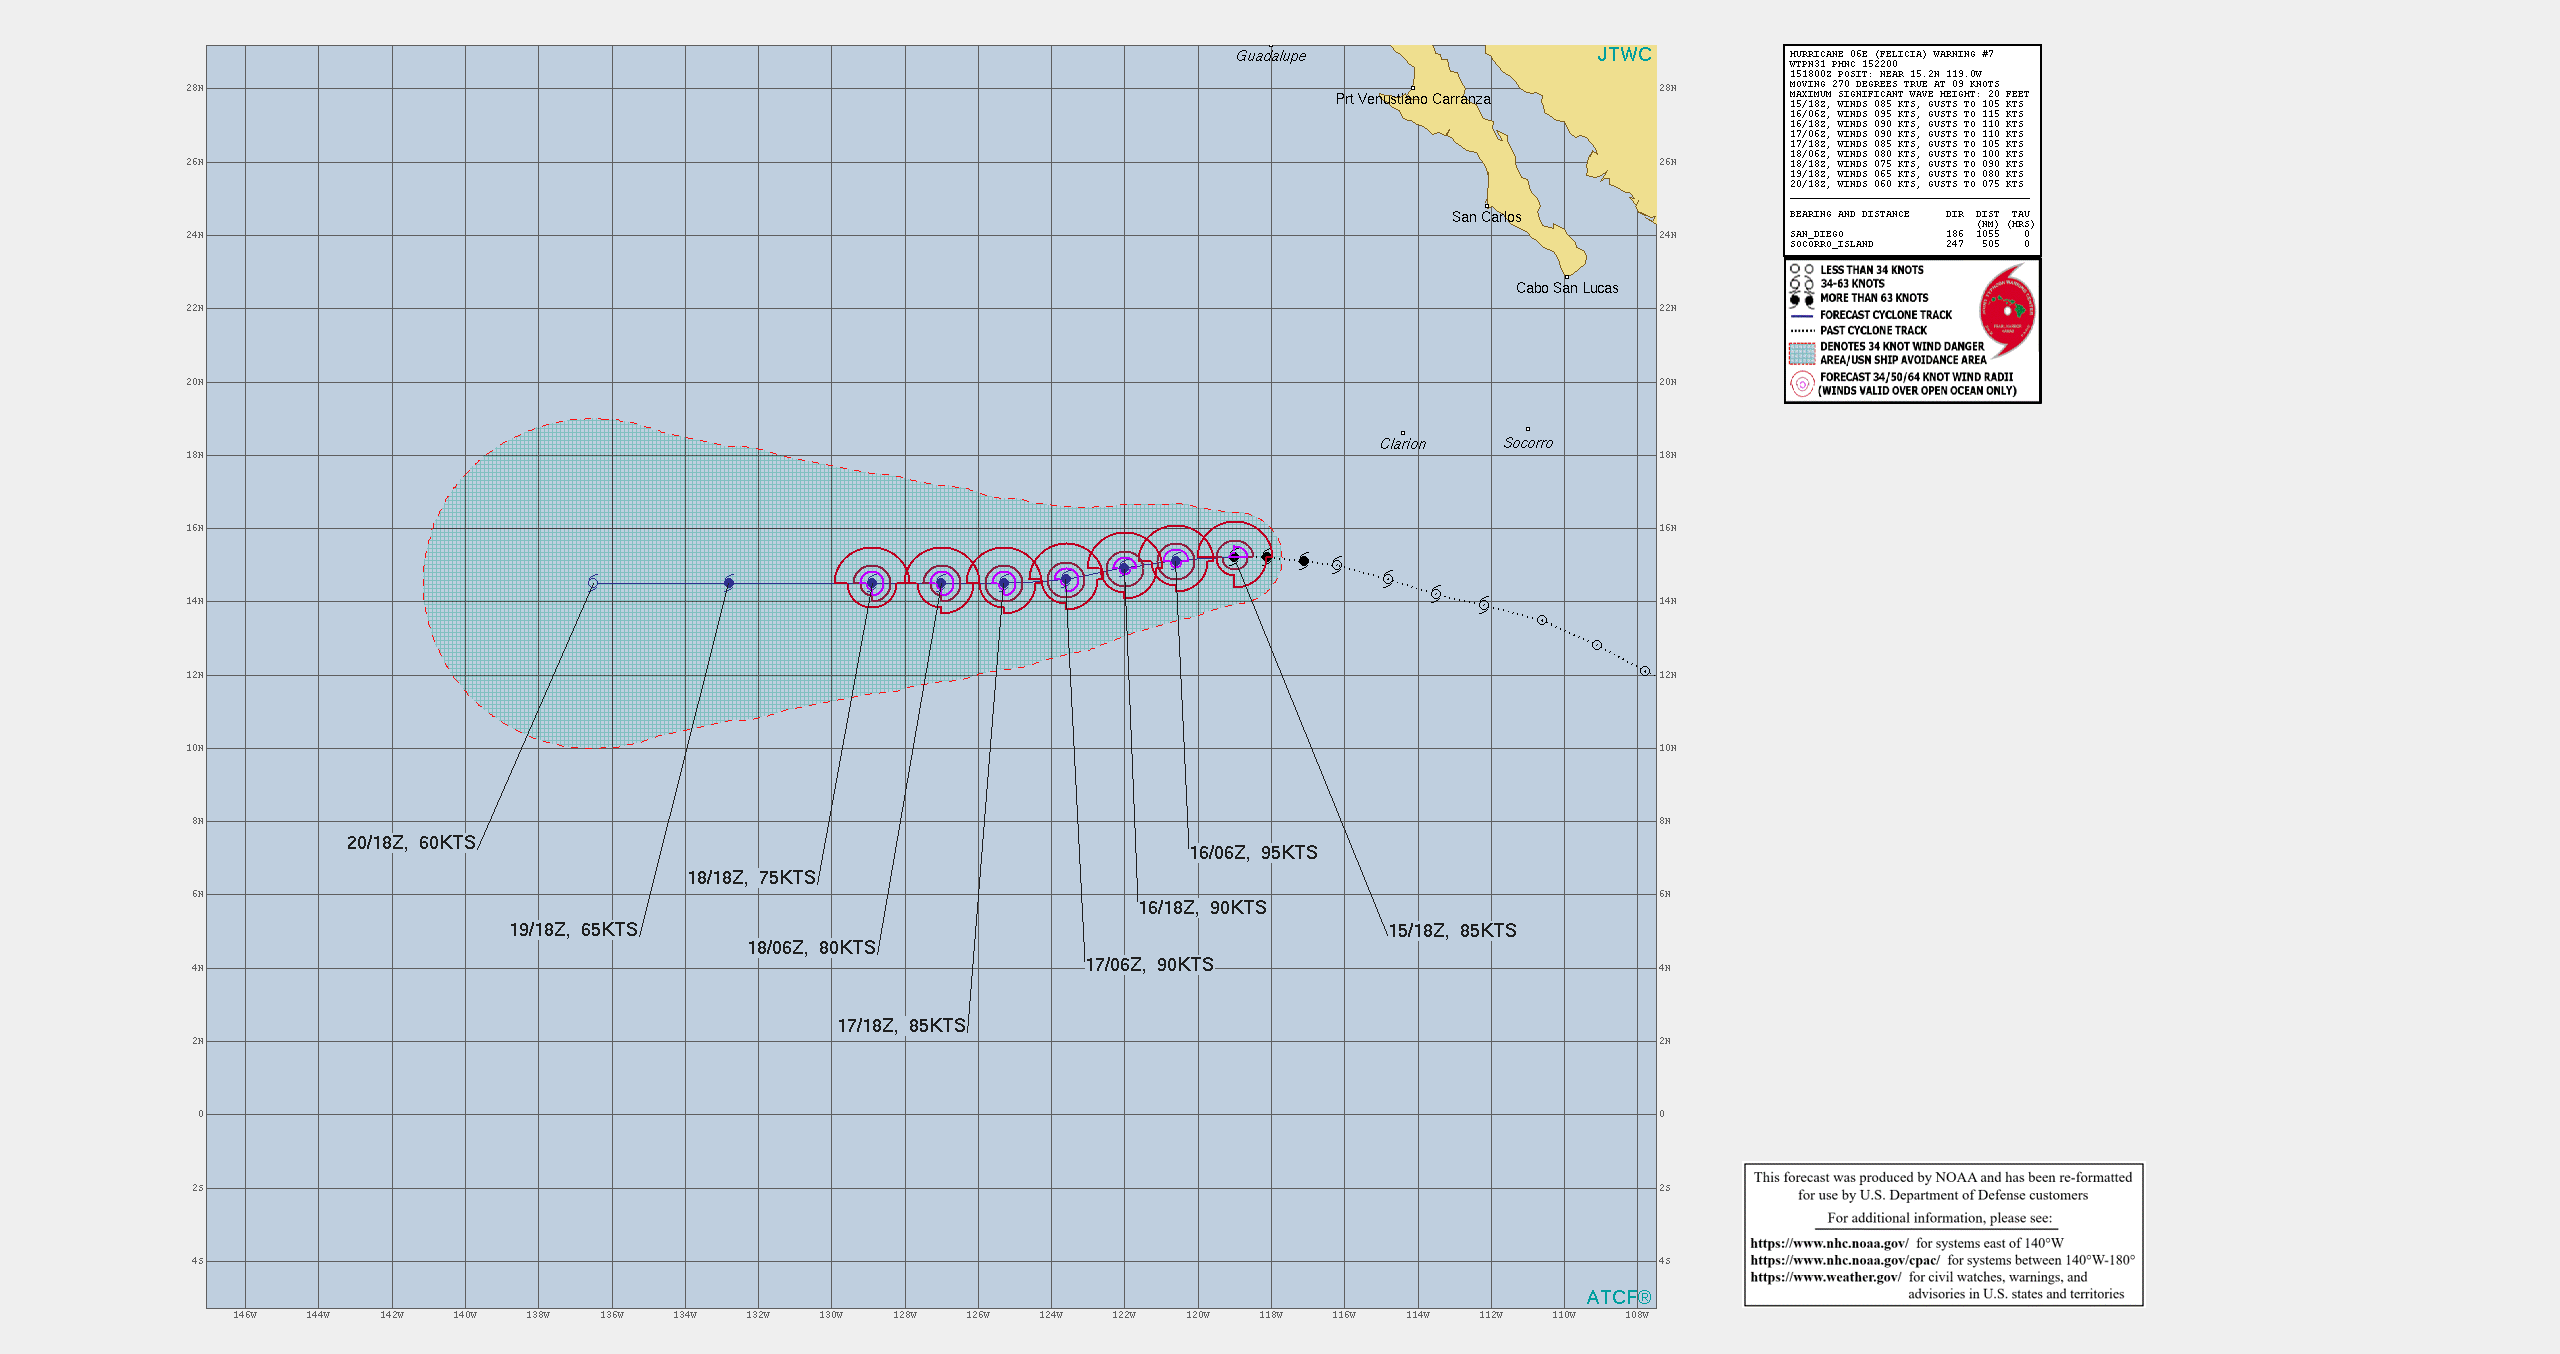Click the SAN_DIEGO bearing and distance row
Image resolution: width=2560 pixels, height=1354 pixels.
pyautogui.click(x=1910, y=234)
